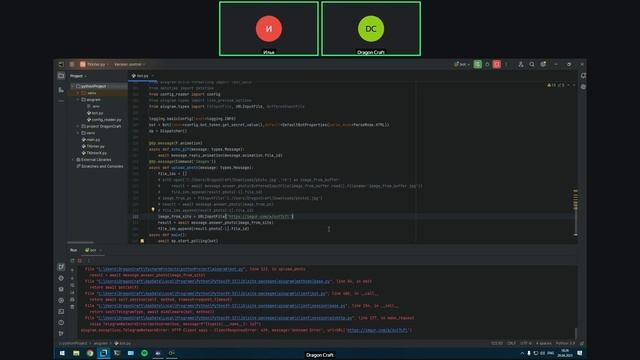This screenshot has height=360, width=640.
Task: Click the green Rerun button in top toolbar
Action: coord(478,64)
